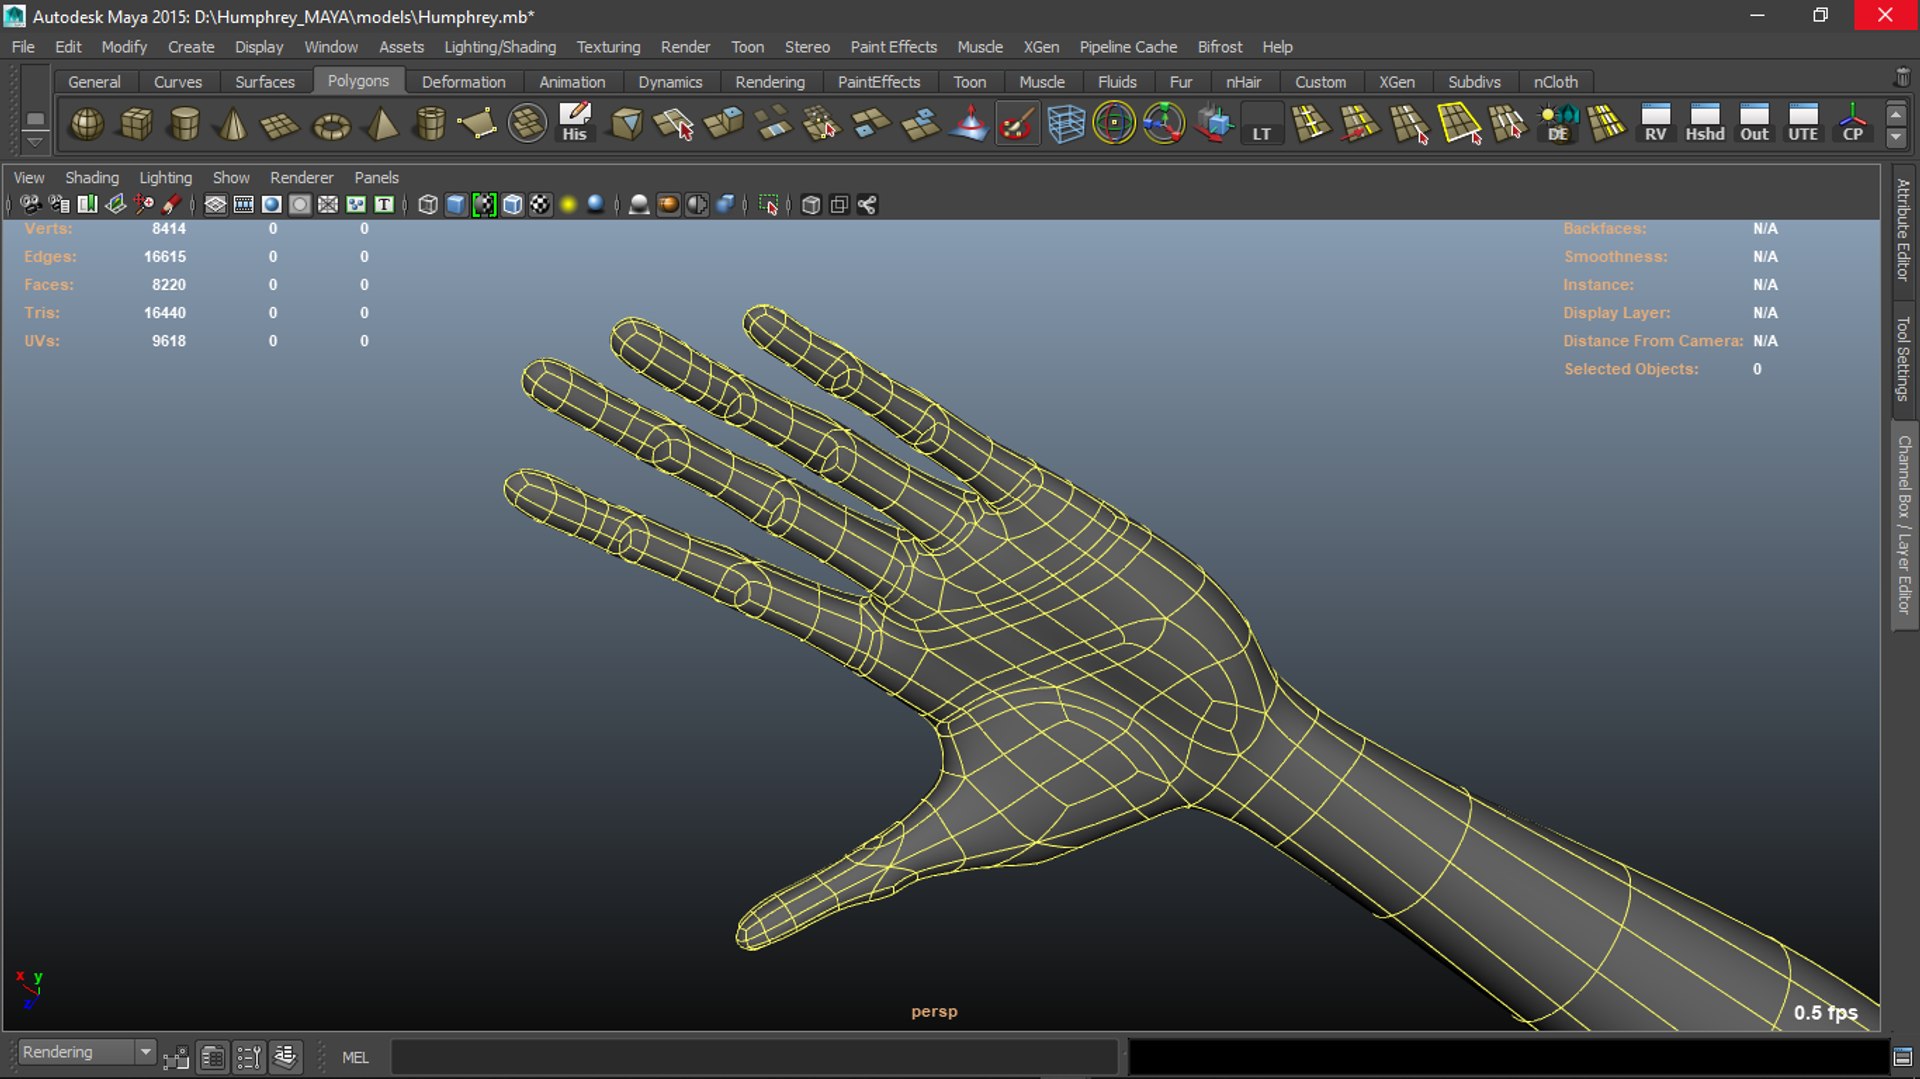Toggle the grid display in panel toolbar
Viewport: 1920px width, 1079px height.
pyautogui.click(x=215, y=205)
